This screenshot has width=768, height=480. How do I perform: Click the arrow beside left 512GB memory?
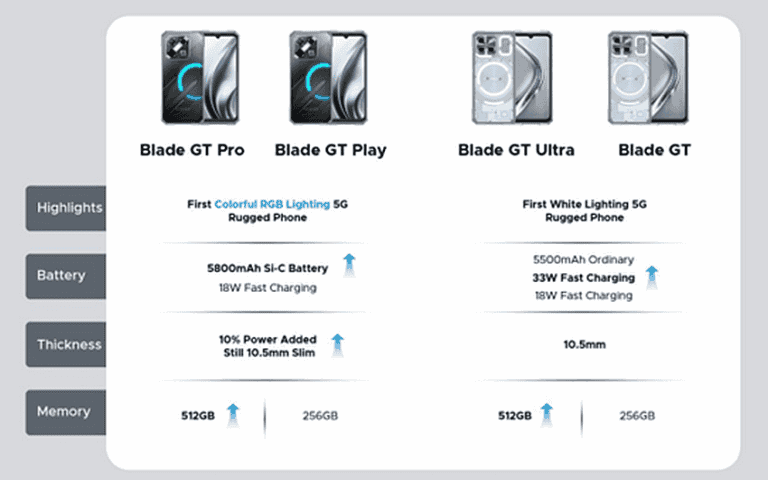point(233,415)
